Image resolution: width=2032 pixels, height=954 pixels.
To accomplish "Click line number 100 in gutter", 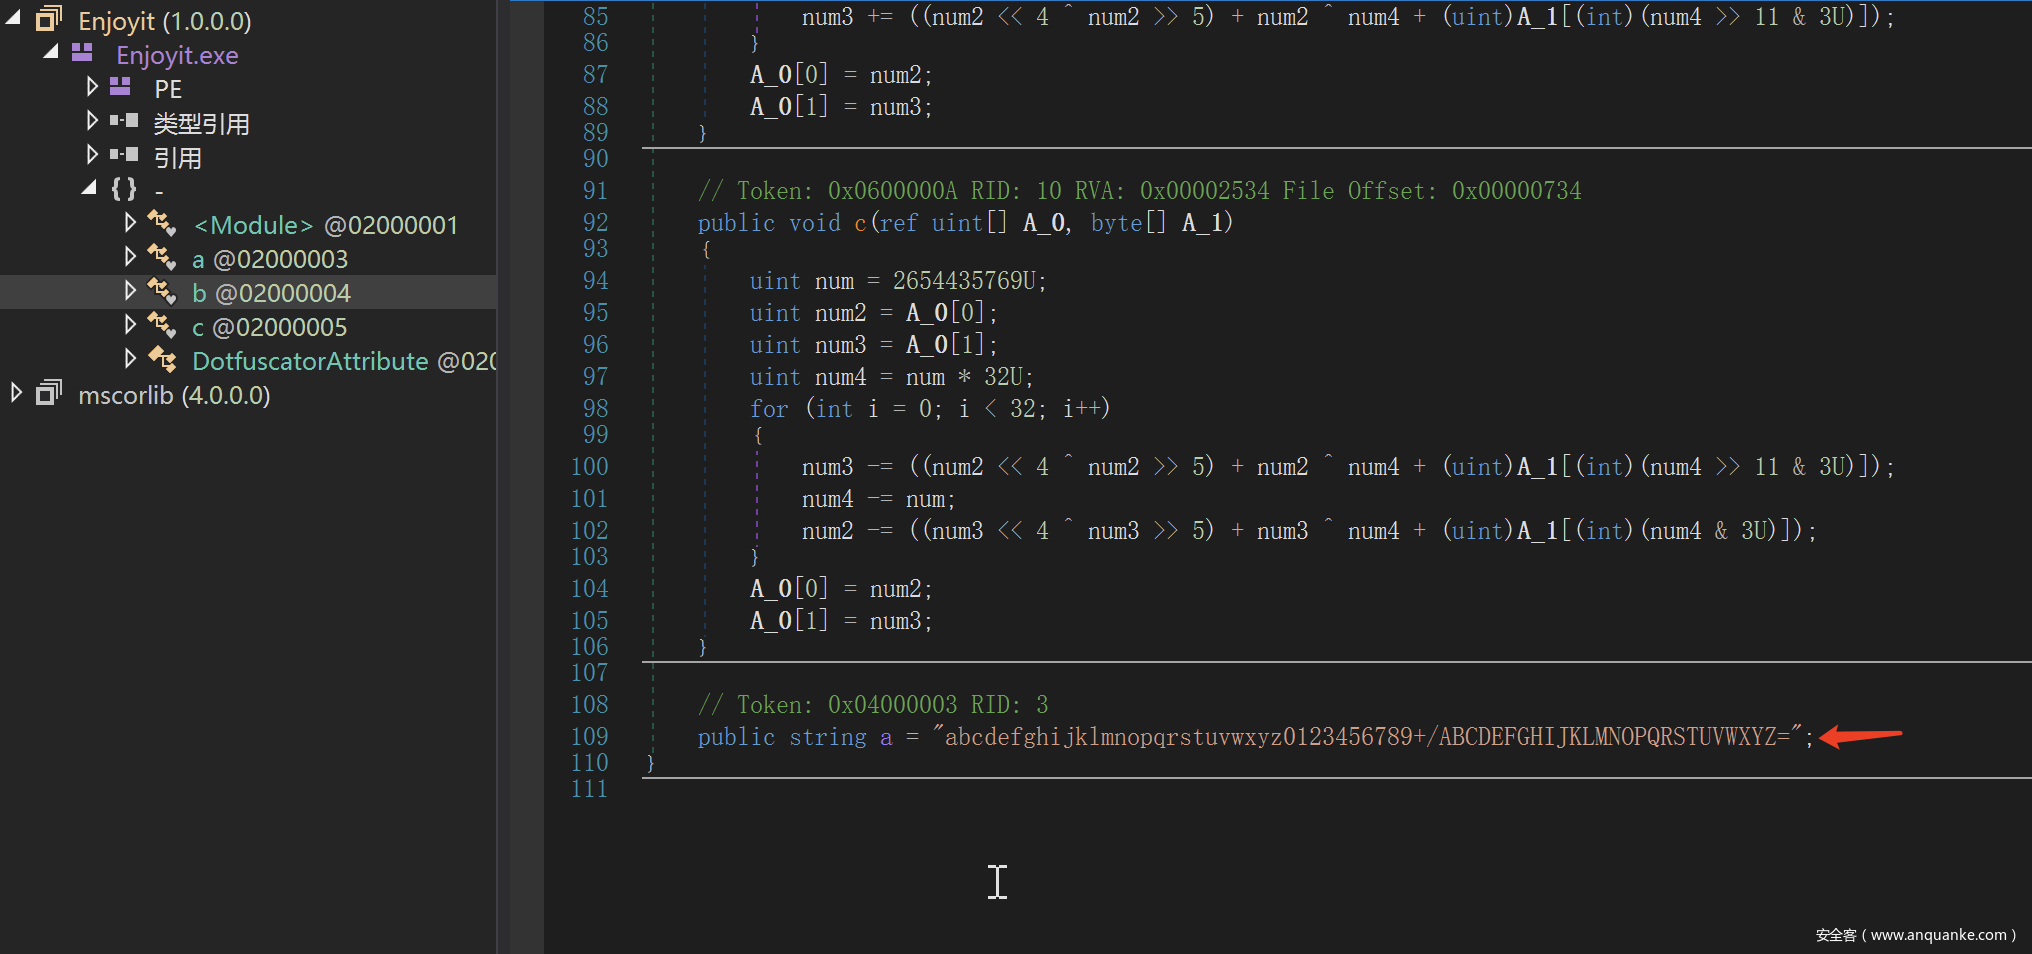I will click(589, 467).
